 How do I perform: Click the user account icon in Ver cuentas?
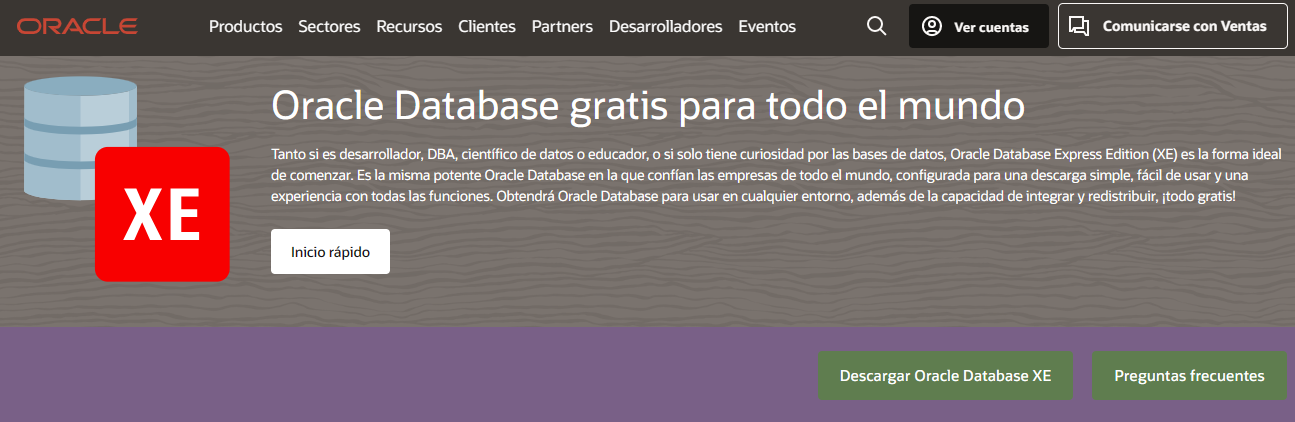(932, 26)
